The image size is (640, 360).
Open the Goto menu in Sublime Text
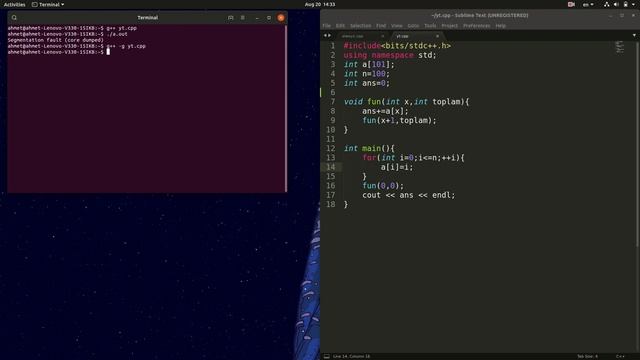coord(413,26)
